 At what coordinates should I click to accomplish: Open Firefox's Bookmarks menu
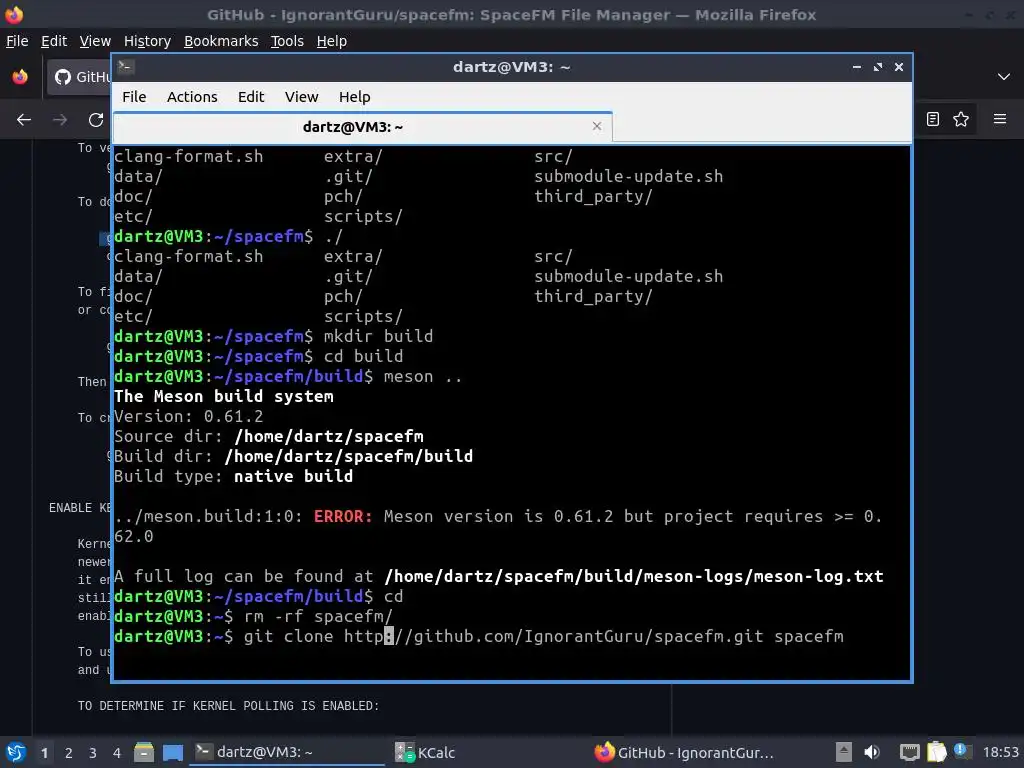[x=221, y=41]
